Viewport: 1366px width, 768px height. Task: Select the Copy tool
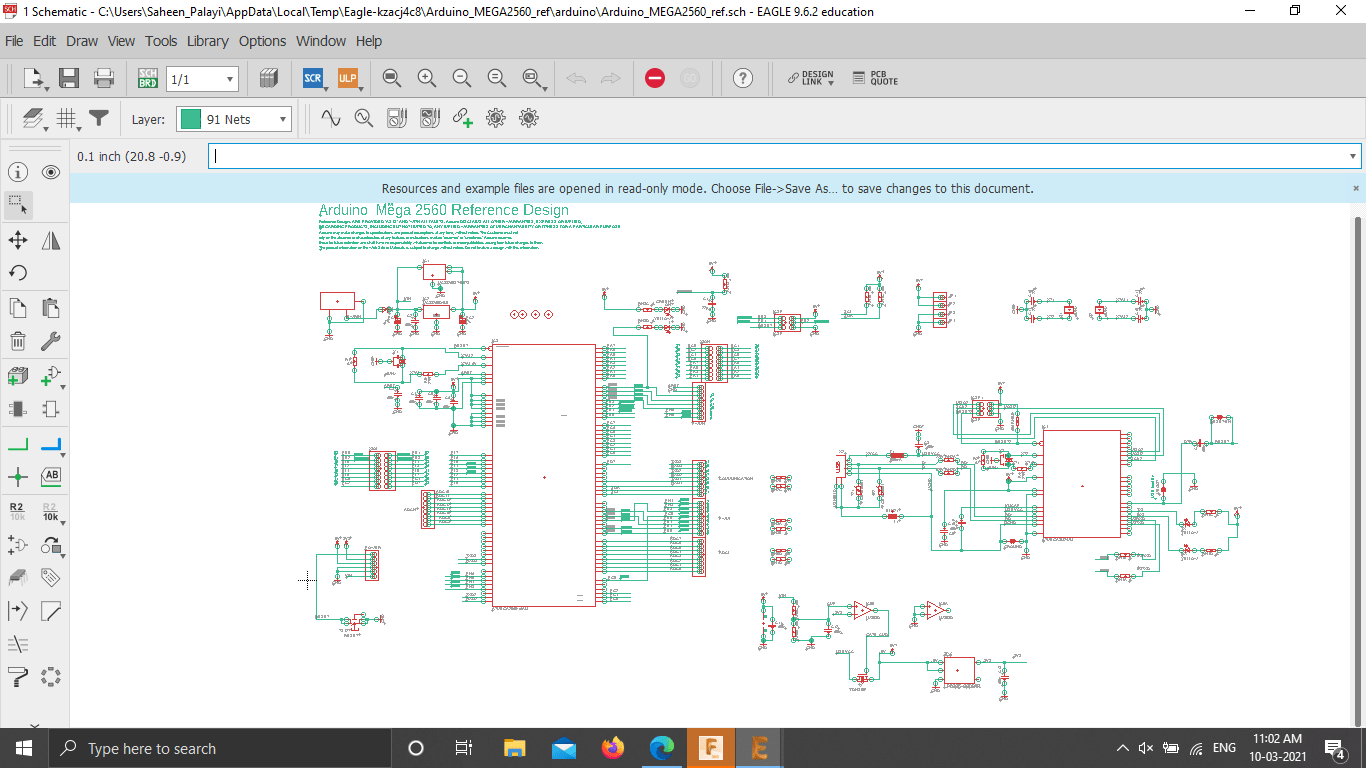tap(17, 308)
